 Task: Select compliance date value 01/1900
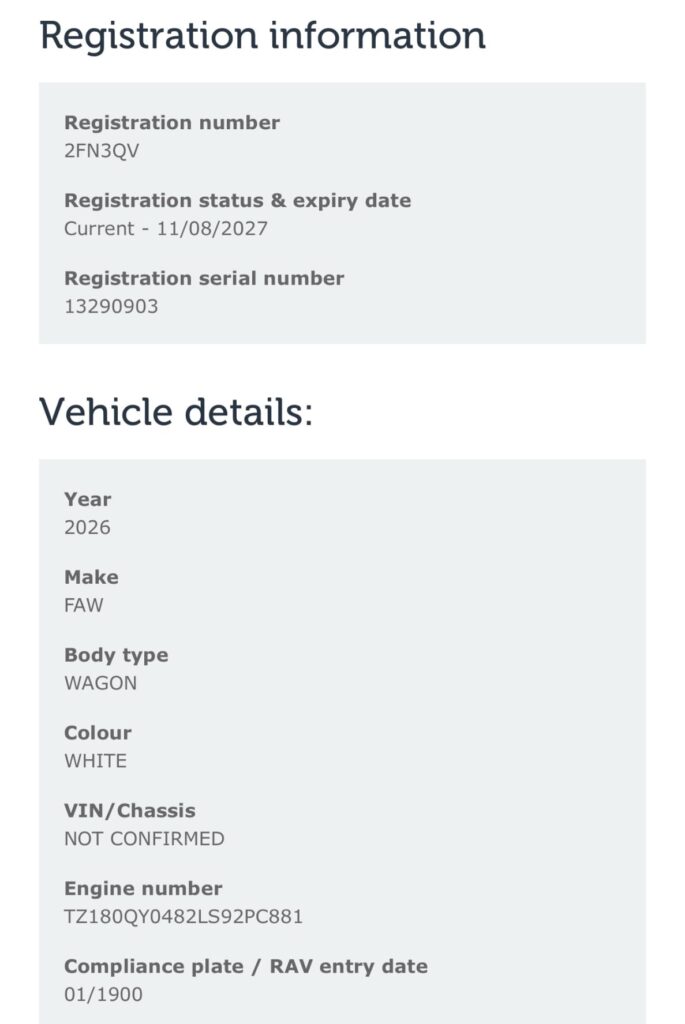(103, 995)
